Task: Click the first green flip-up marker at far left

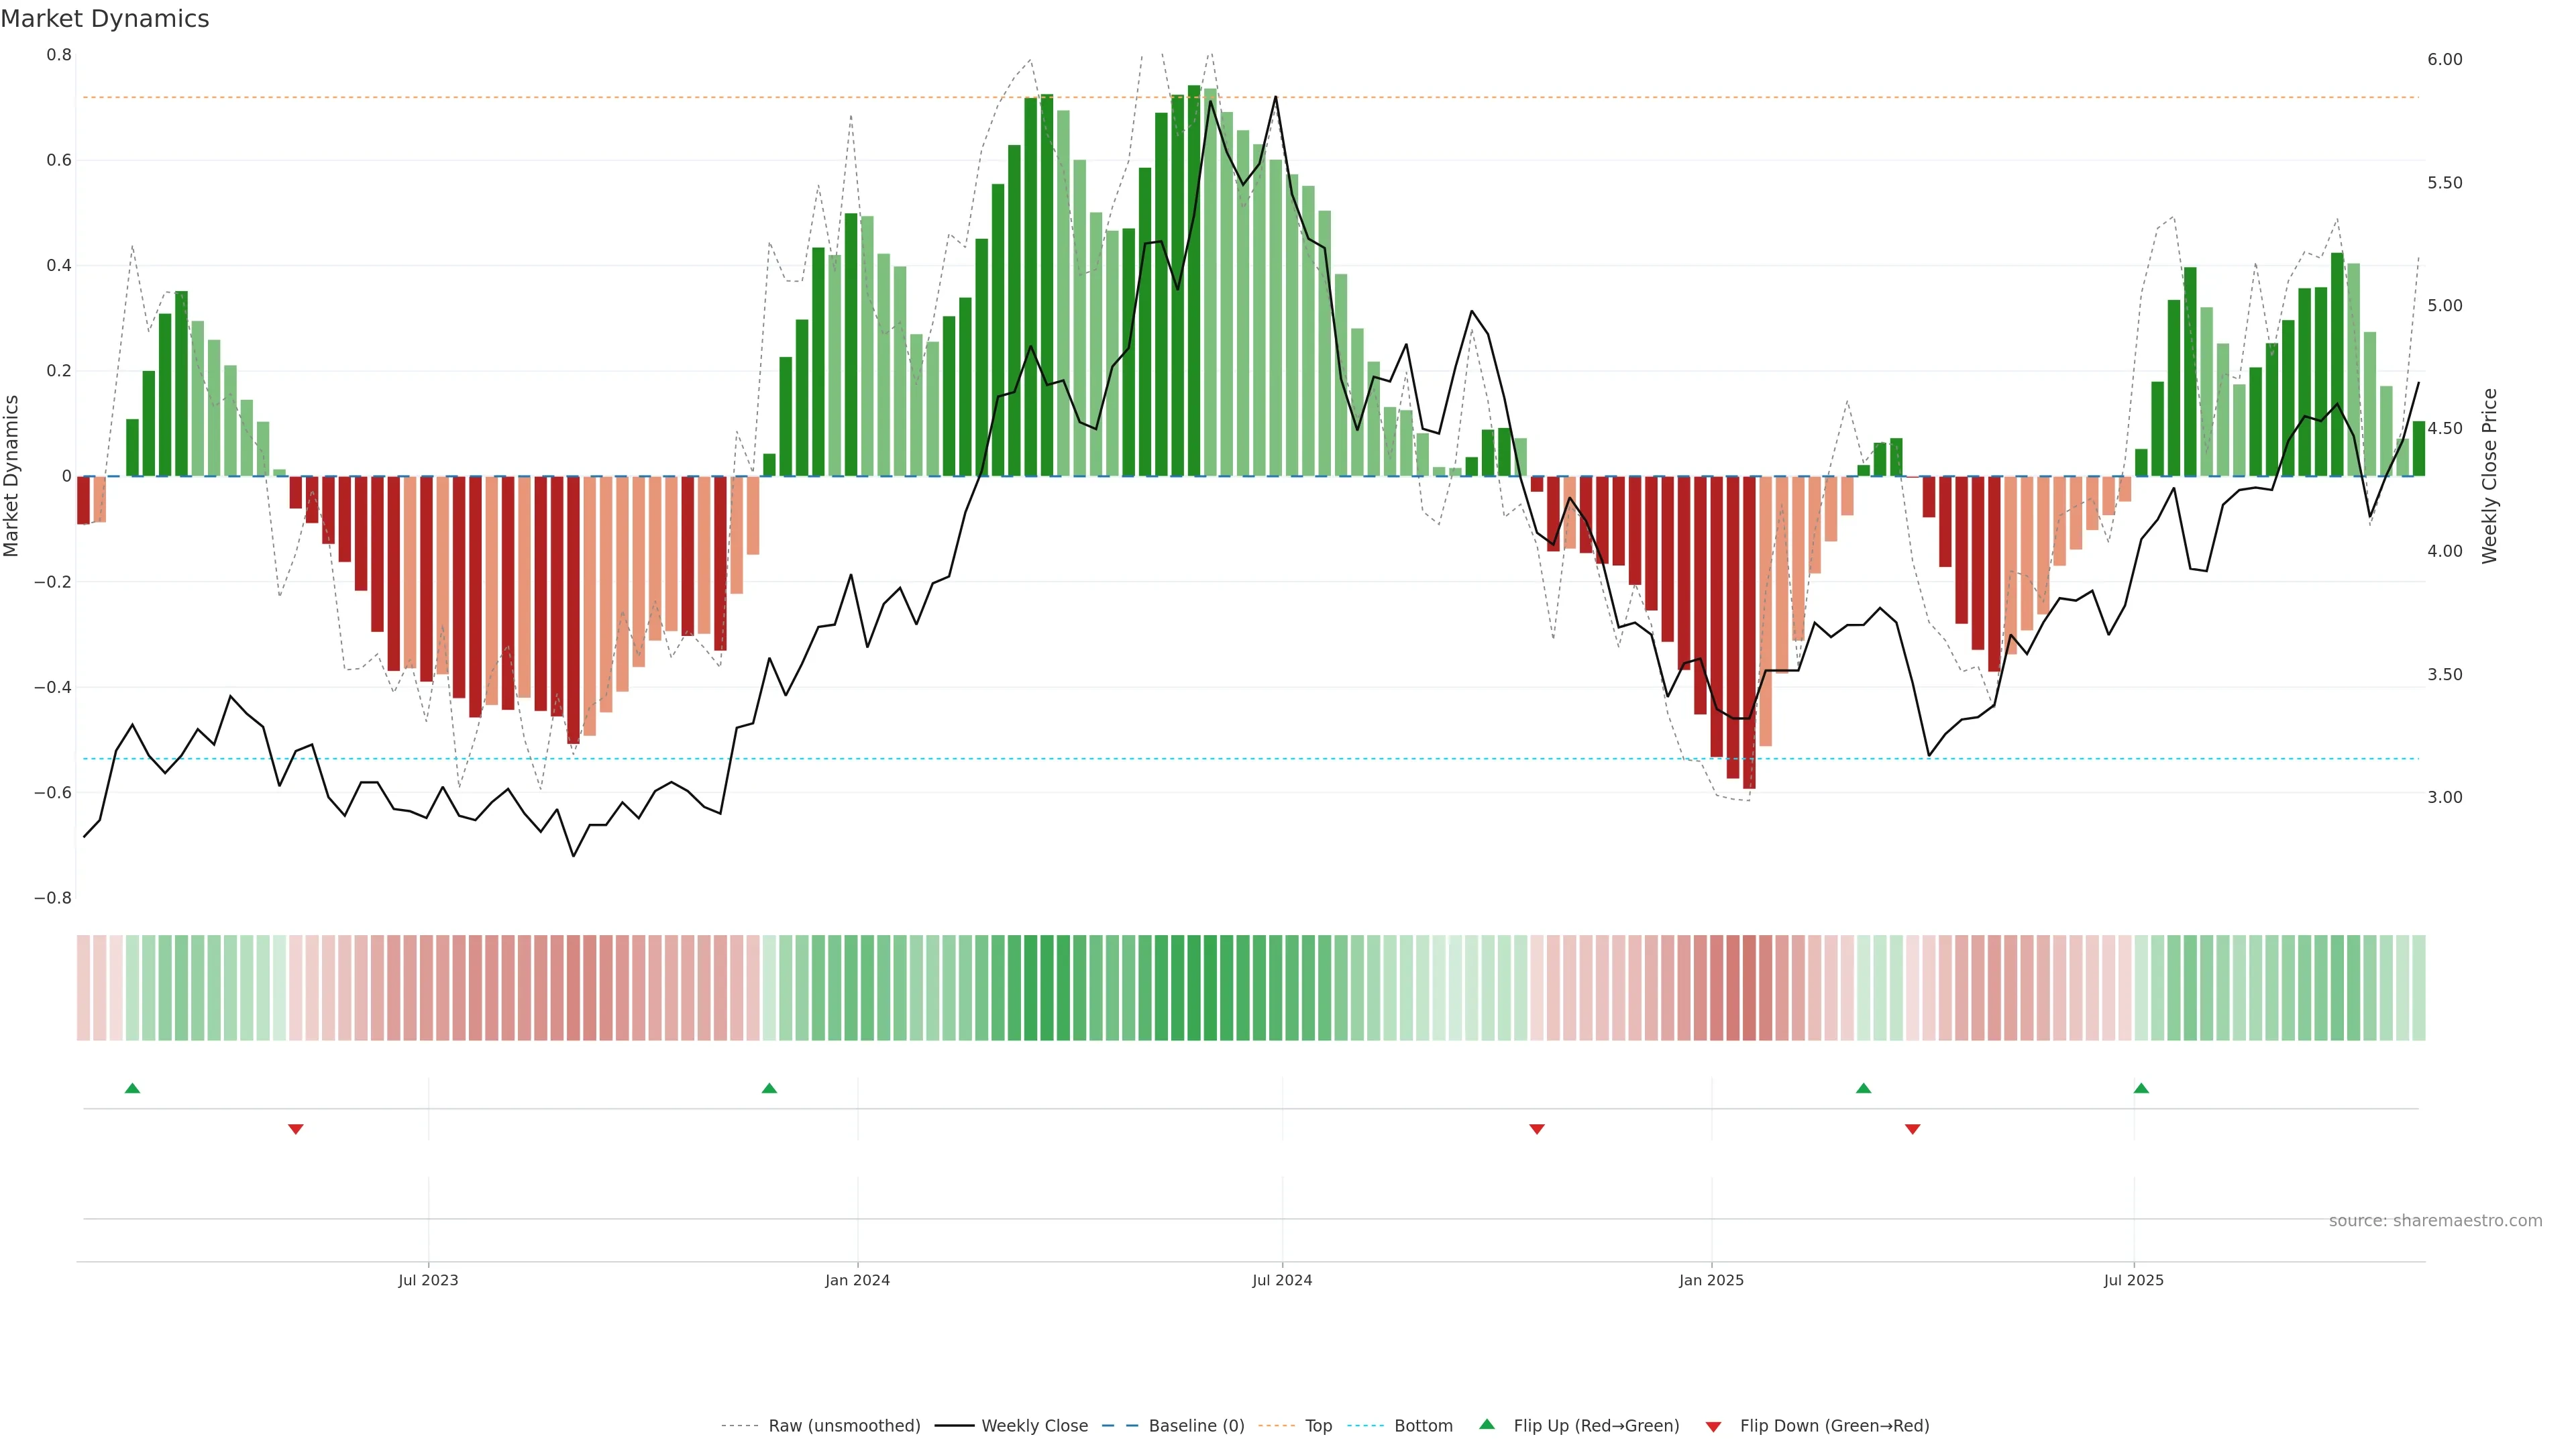Action: [x=132, y=1088]
